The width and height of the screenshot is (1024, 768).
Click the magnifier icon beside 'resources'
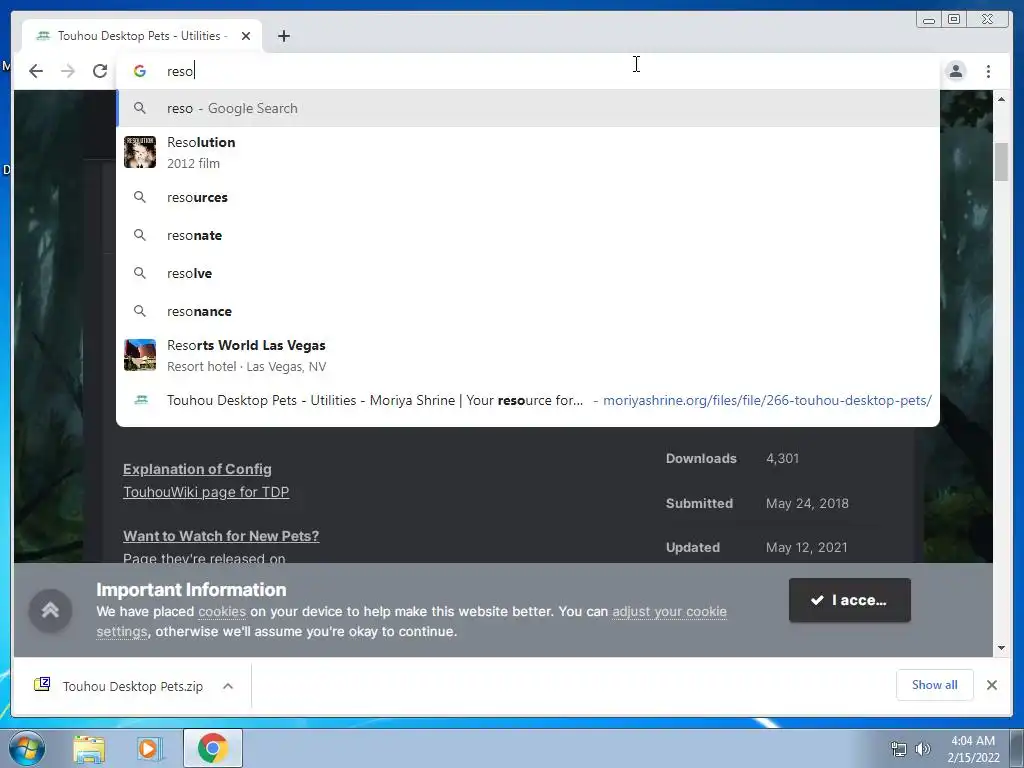[140, 197]
